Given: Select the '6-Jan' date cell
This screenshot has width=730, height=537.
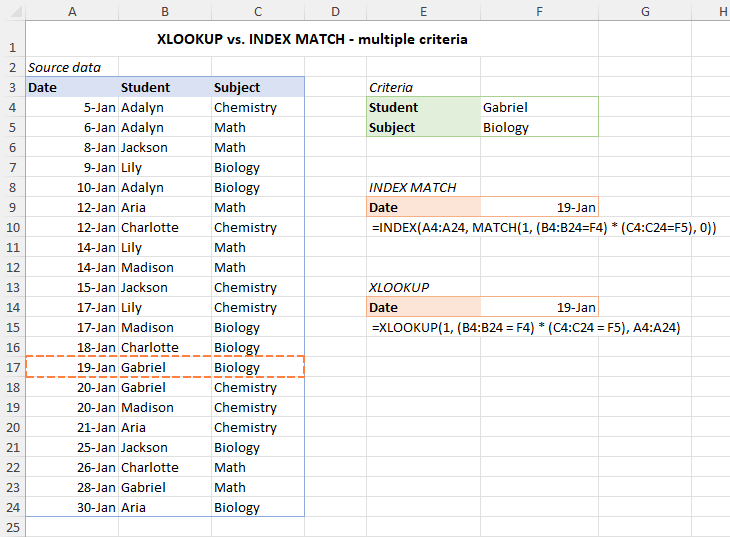Looking at the screenshot, I should pyautogui.click(x=72, y=128).
